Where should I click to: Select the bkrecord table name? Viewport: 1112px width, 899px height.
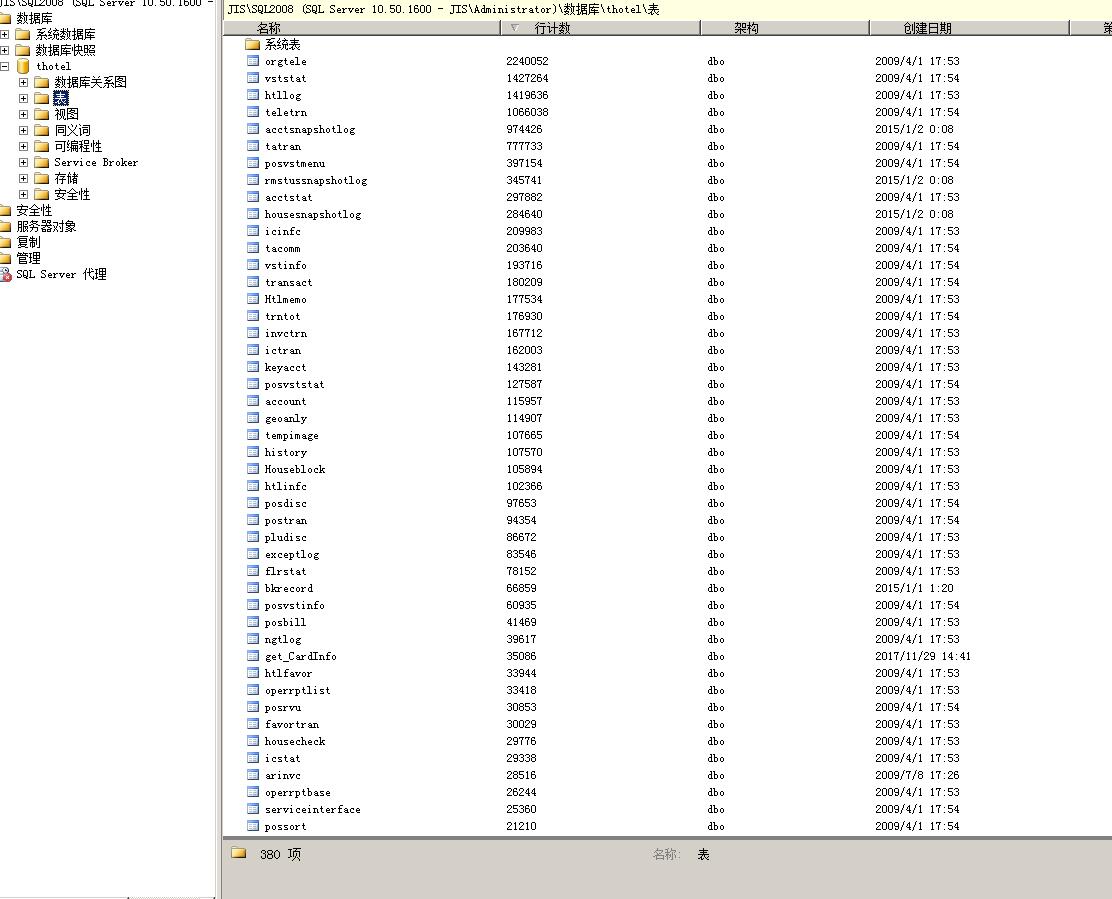pos(289,588)
